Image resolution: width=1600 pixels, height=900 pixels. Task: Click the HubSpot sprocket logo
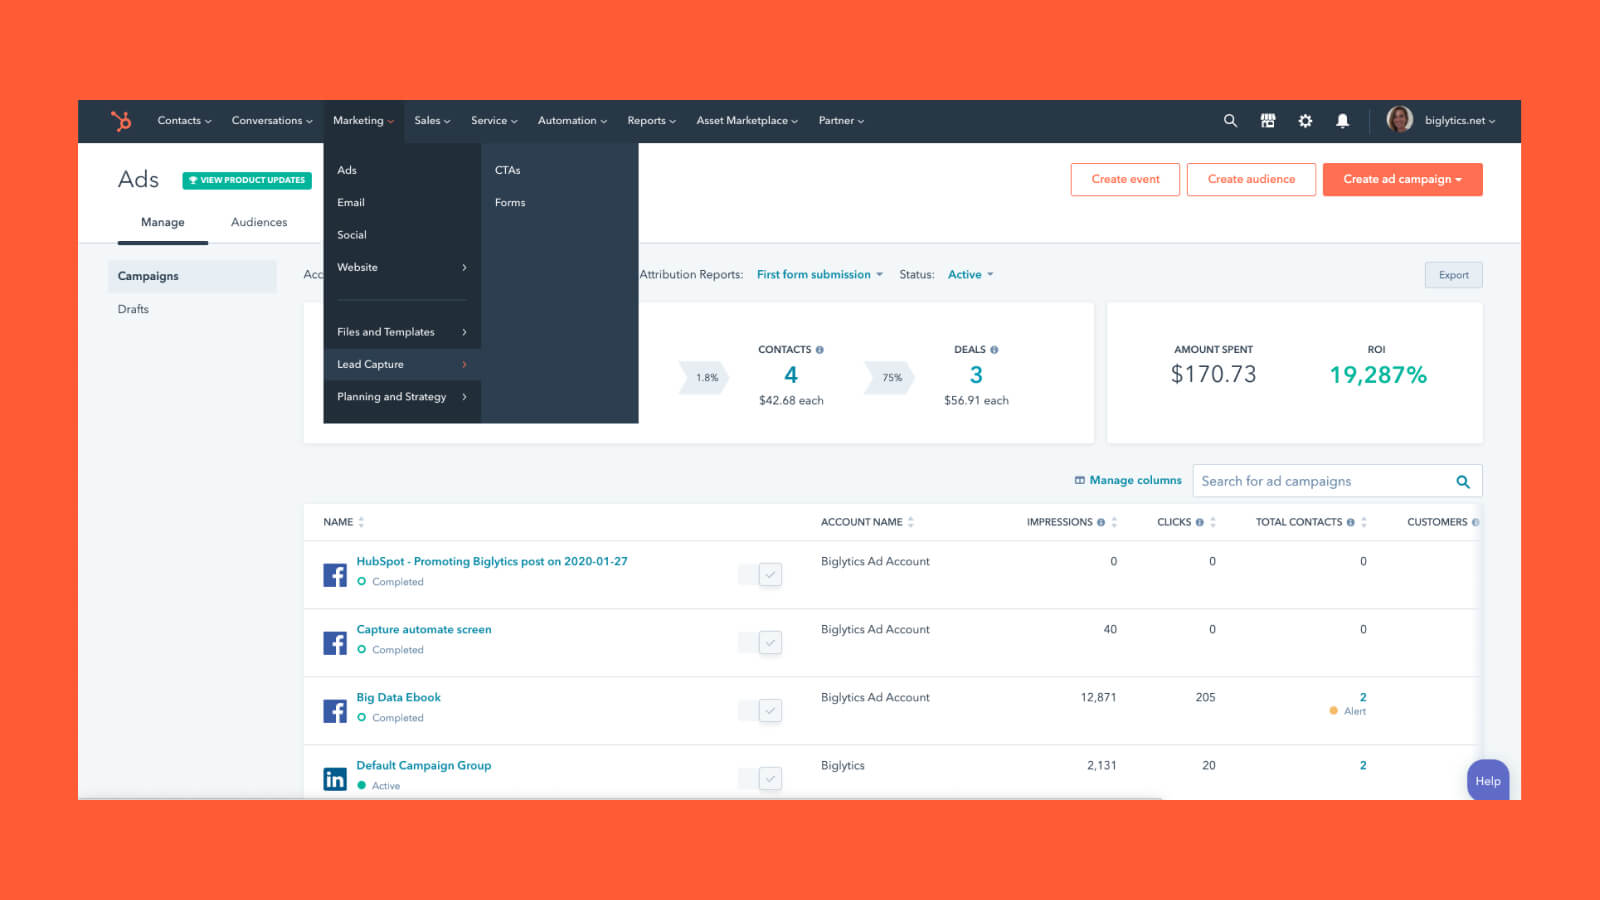121,121
